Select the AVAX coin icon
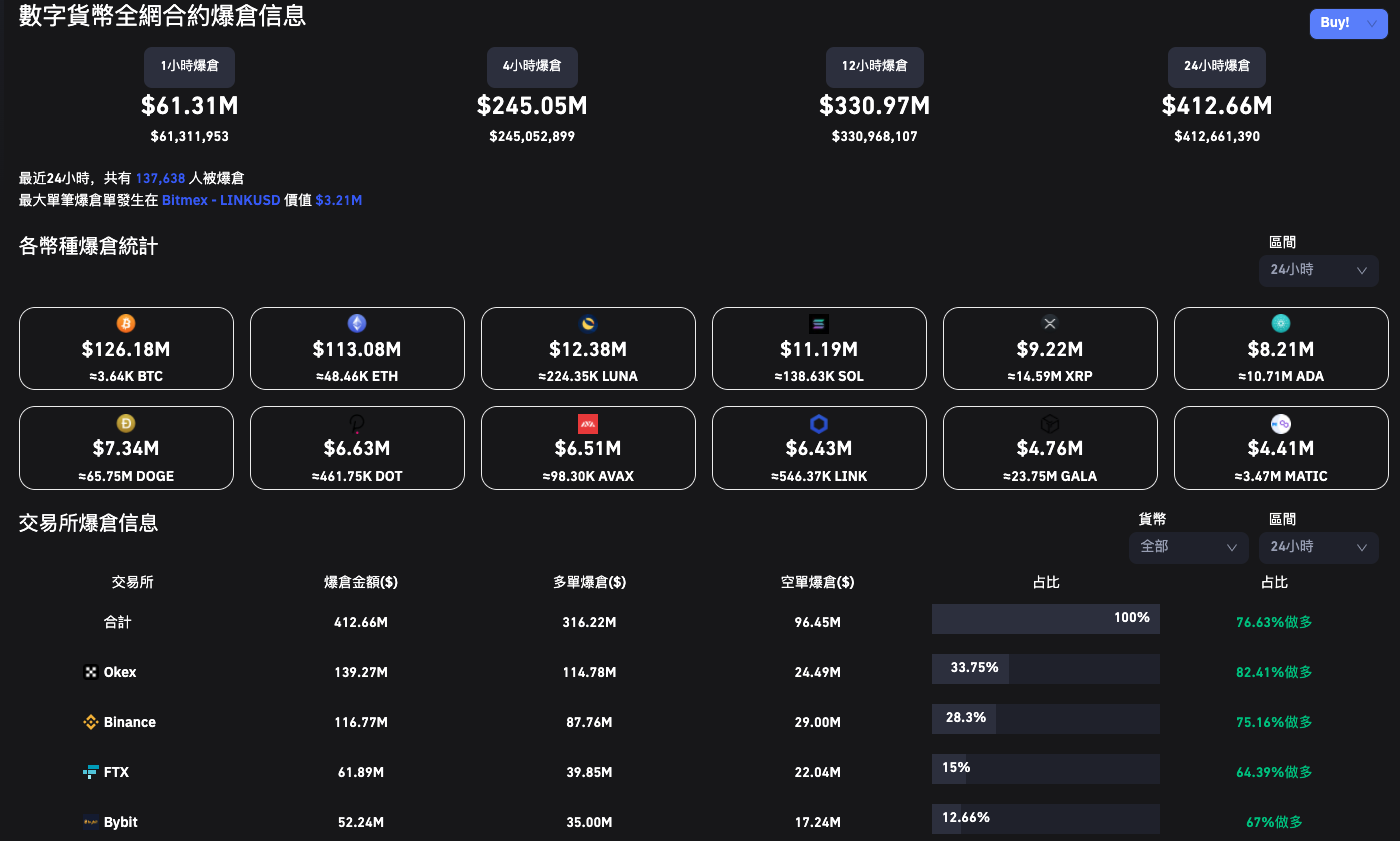The height and width of the screenshot is (841, 1400). click(x=588, y=423)
